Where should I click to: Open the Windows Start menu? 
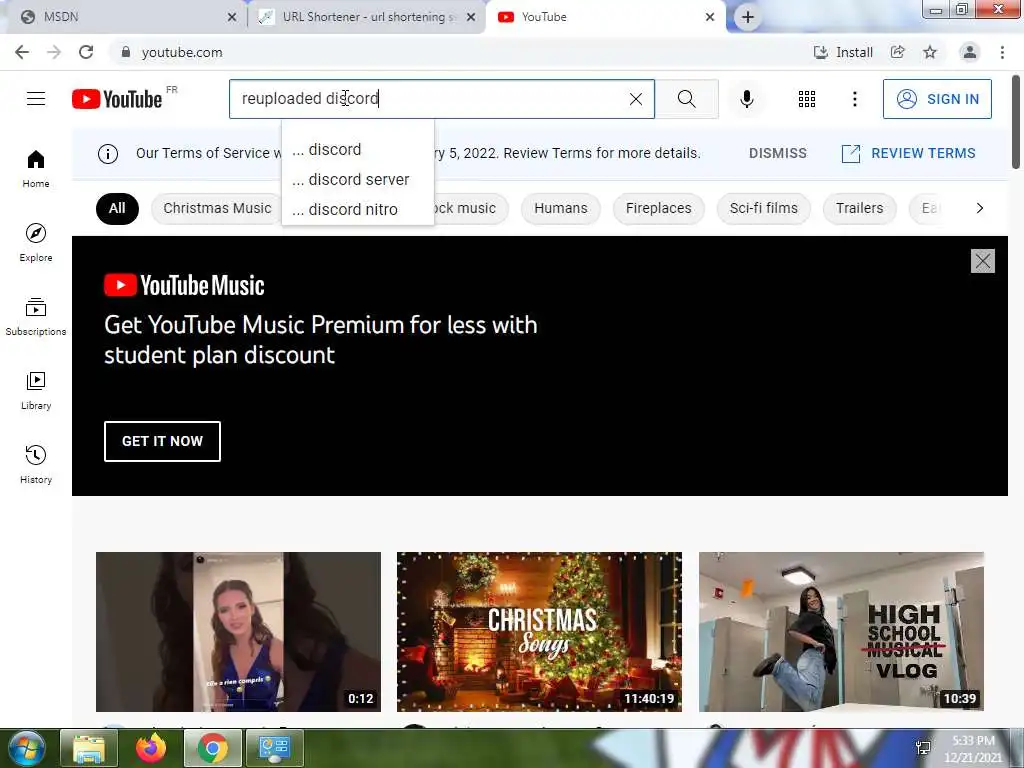[26, 748]
